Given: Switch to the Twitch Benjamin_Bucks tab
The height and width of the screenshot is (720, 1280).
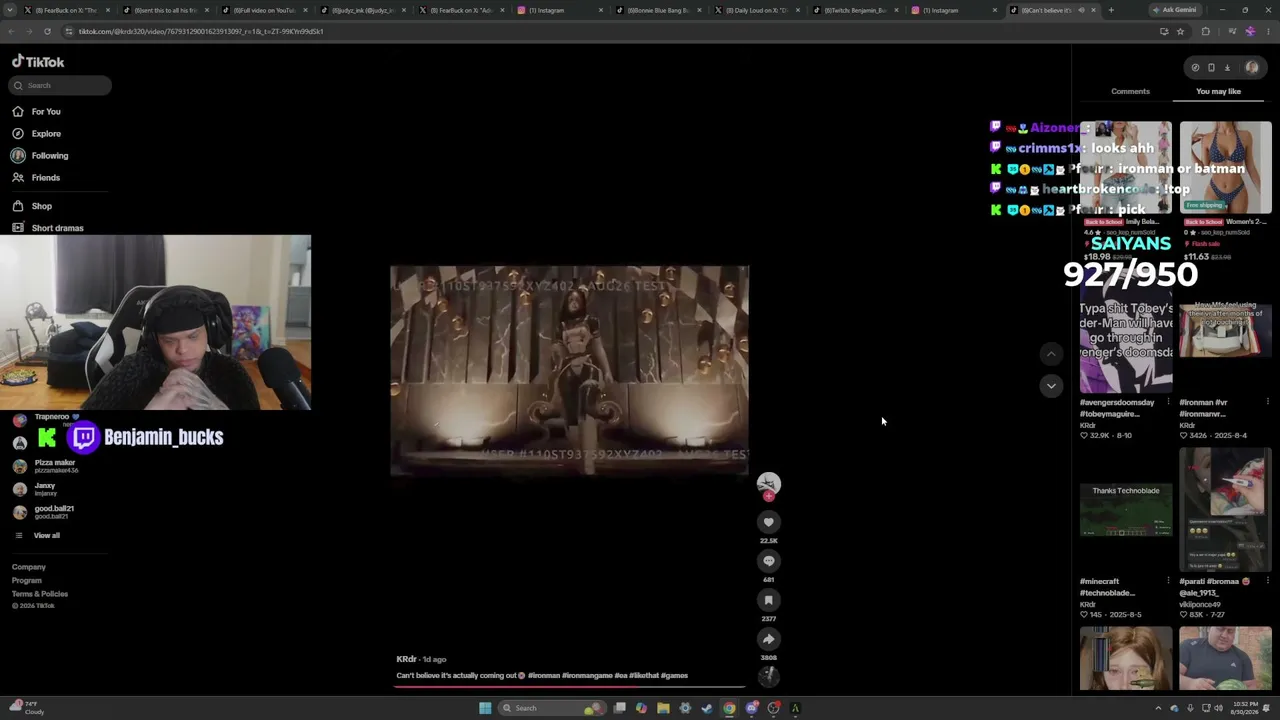Looking at the screenshot, I should pyautogui.click(x=856, y=10).
